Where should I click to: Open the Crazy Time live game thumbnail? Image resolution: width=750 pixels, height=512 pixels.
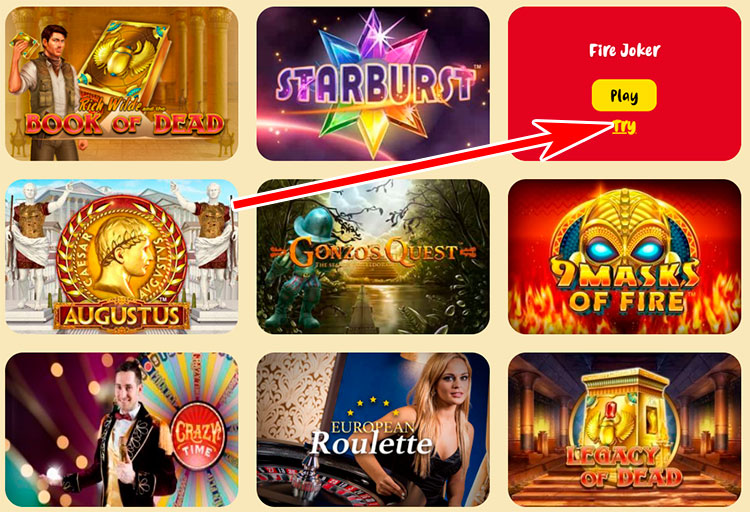tap(121, 430)
